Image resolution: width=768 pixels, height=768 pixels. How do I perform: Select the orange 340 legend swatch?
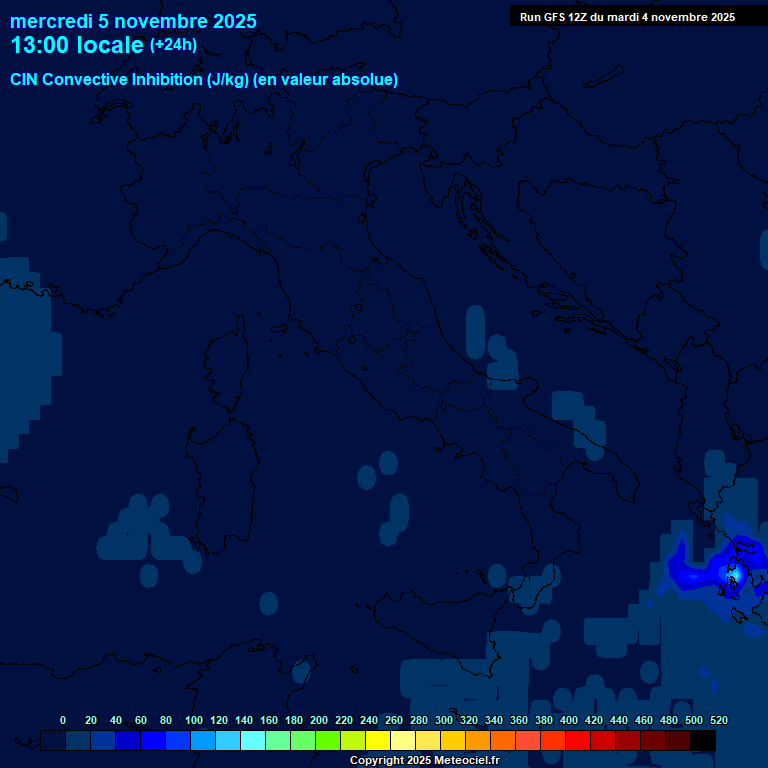coord(503,741)
